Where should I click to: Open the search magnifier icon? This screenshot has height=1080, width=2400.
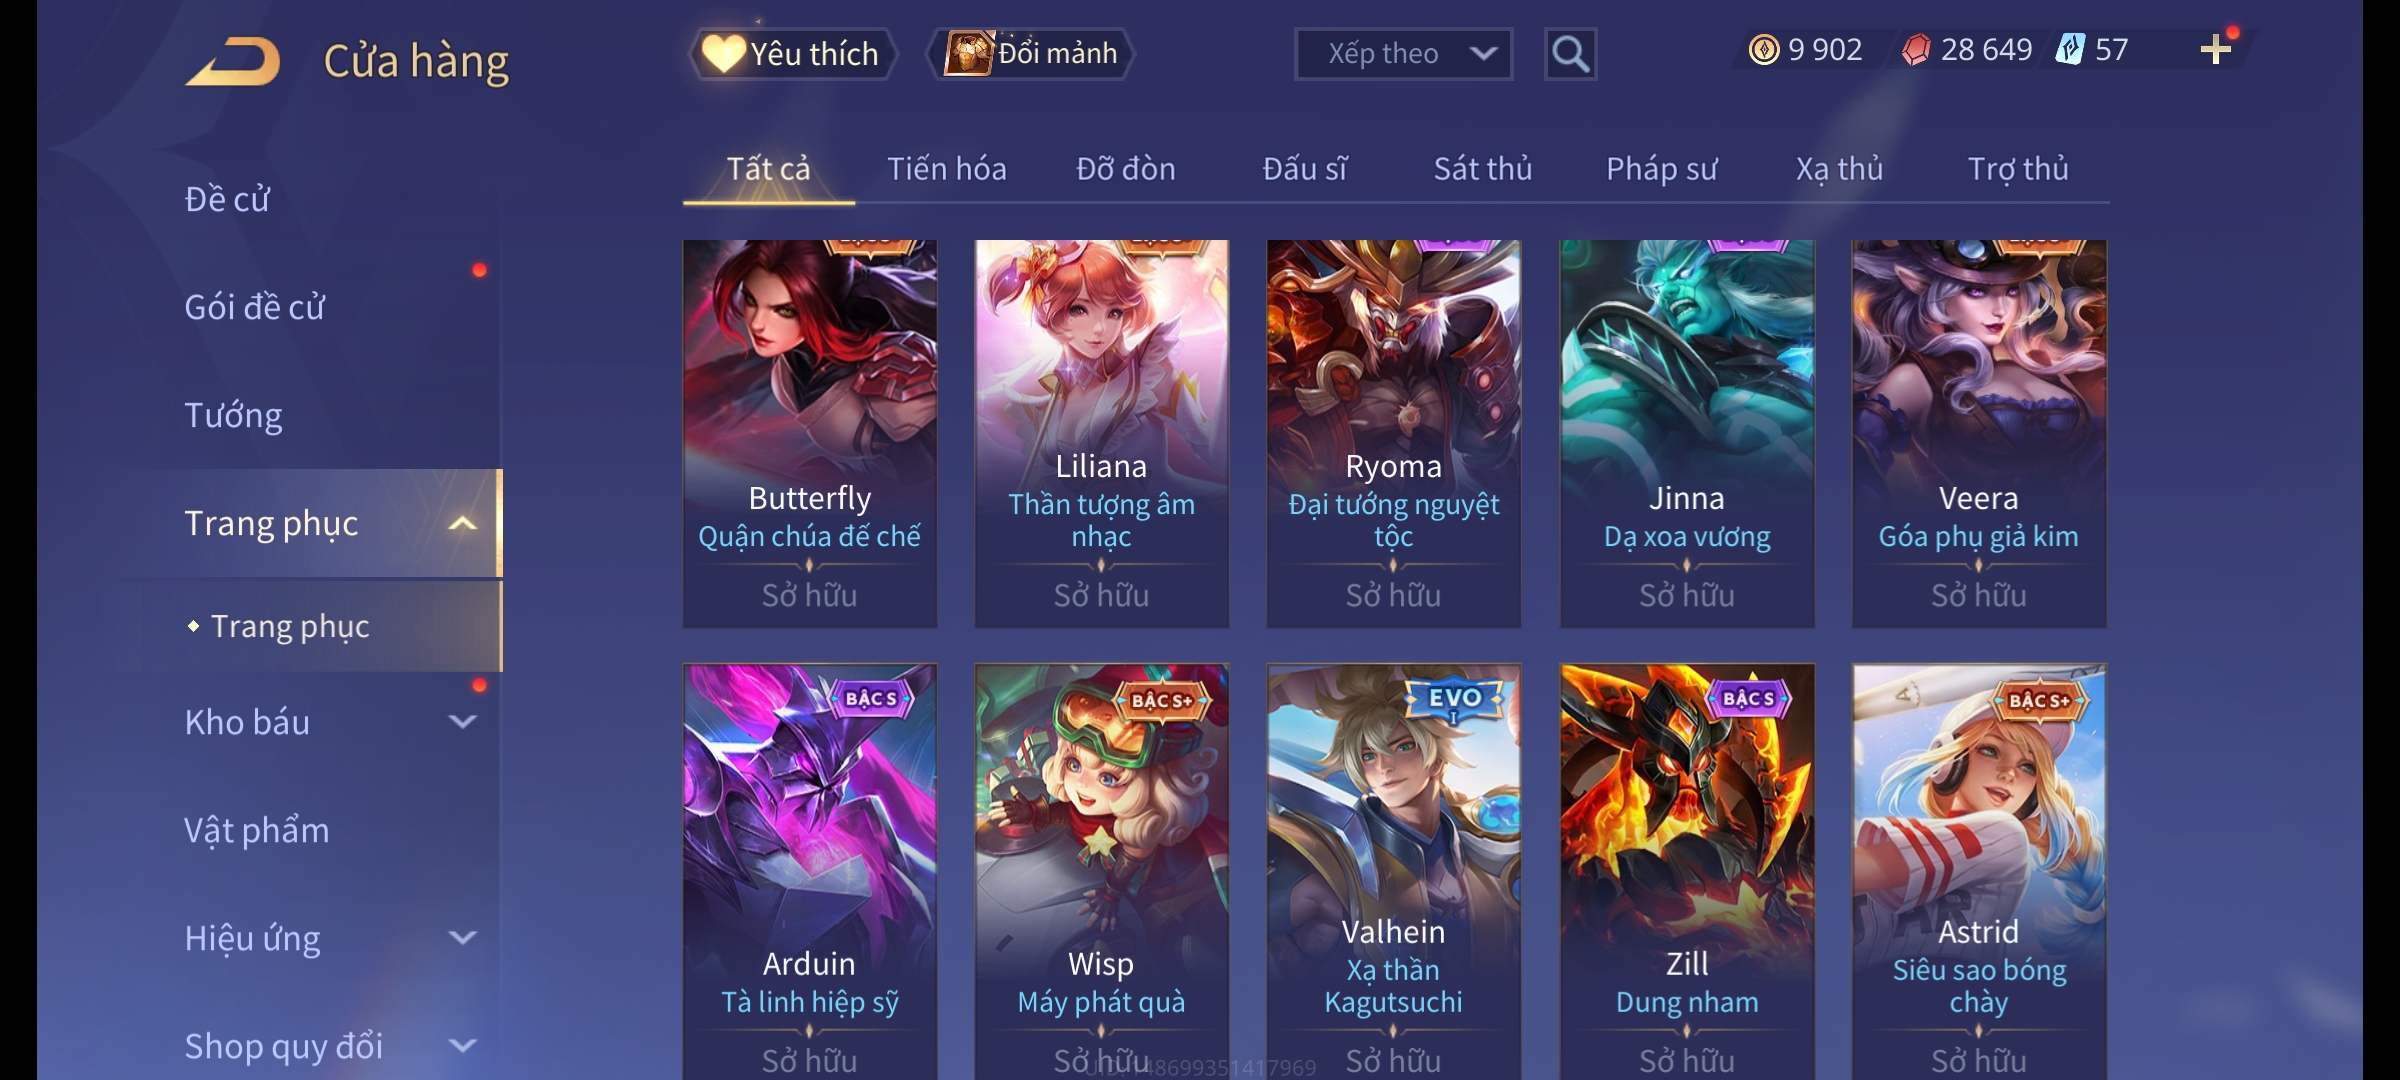tap(1570, 54)
